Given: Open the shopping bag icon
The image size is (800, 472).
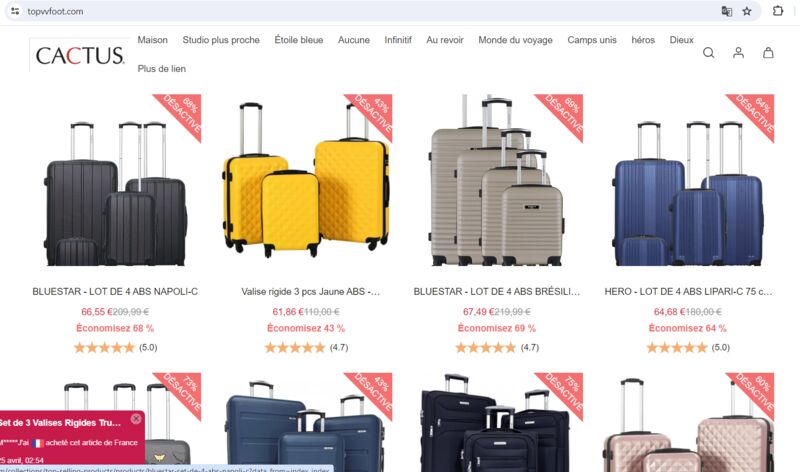Looking at the screenshot, I should 768,53.
